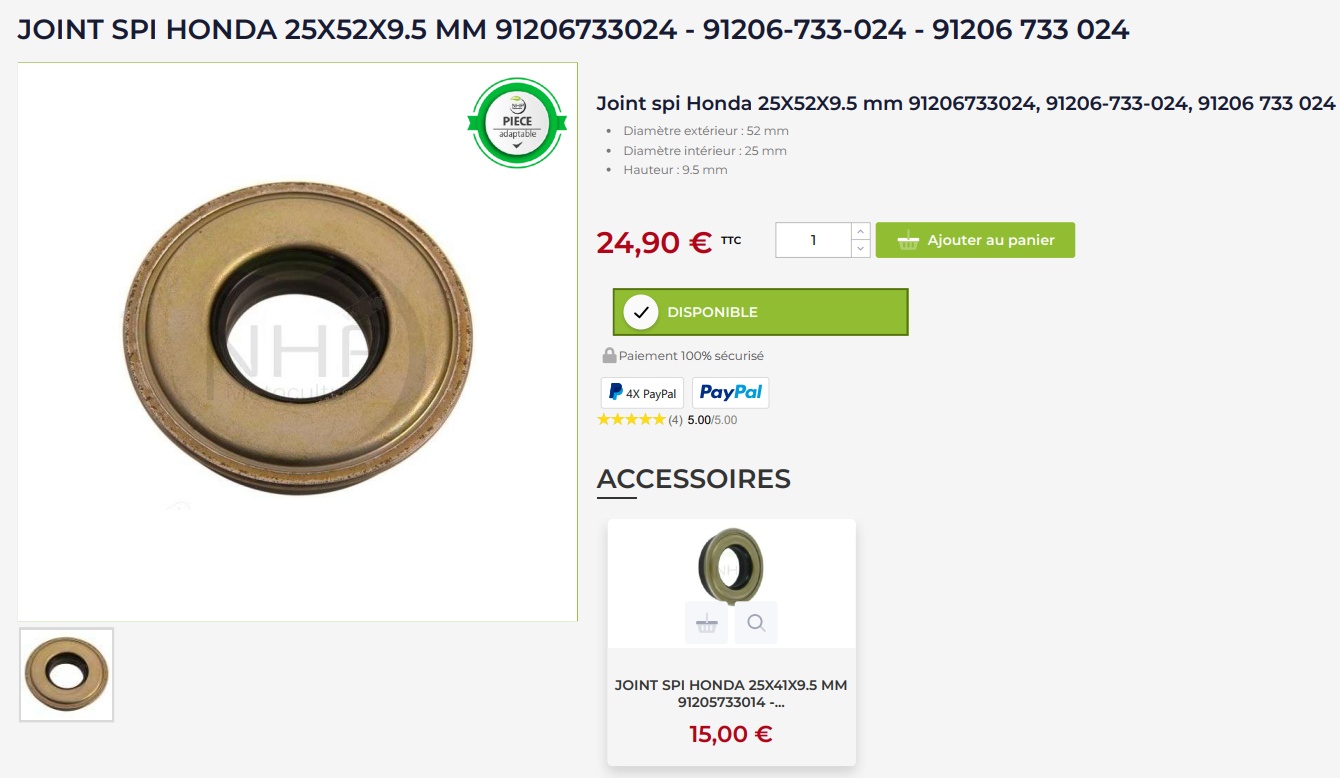Viewport: 1340px width, 778px height.
Task: Click the large oil seal product image
Action: point(298,342)
